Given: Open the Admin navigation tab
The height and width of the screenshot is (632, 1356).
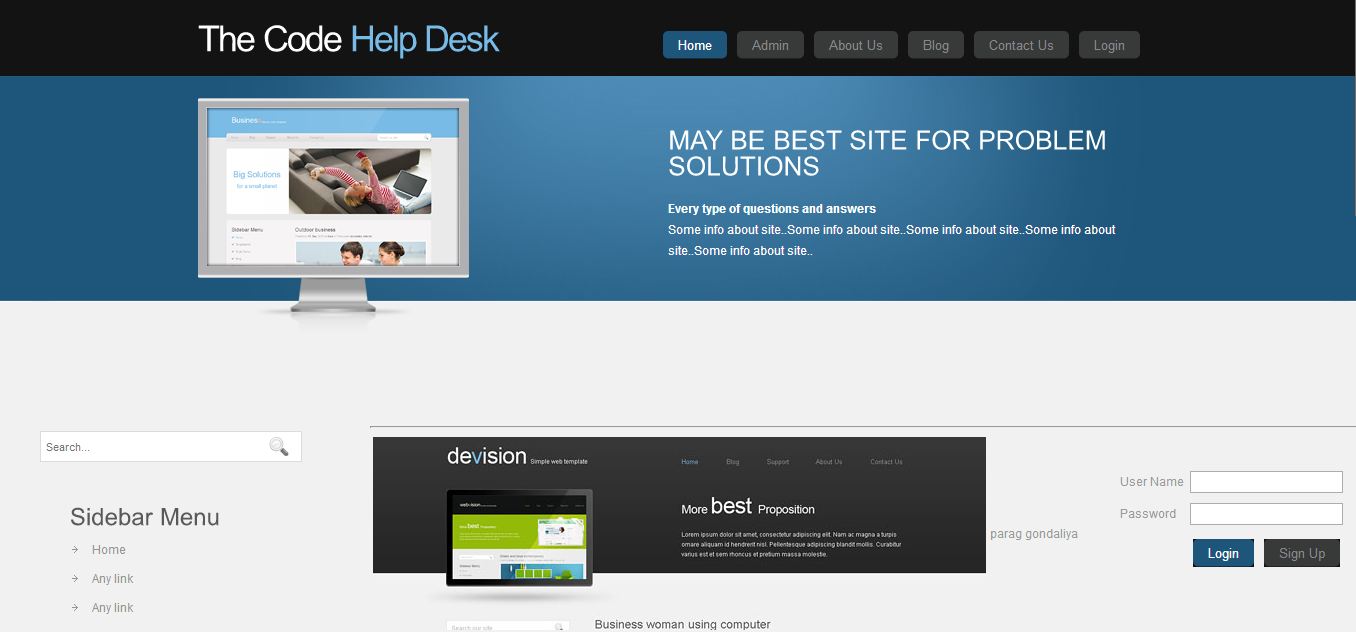Looking at the screenshot, I should 770,45.
